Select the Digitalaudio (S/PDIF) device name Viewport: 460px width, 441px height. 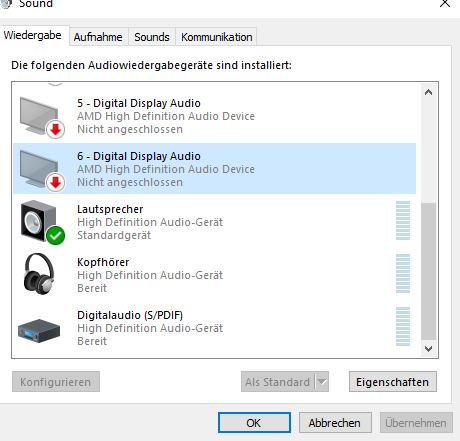click(130, 315)
